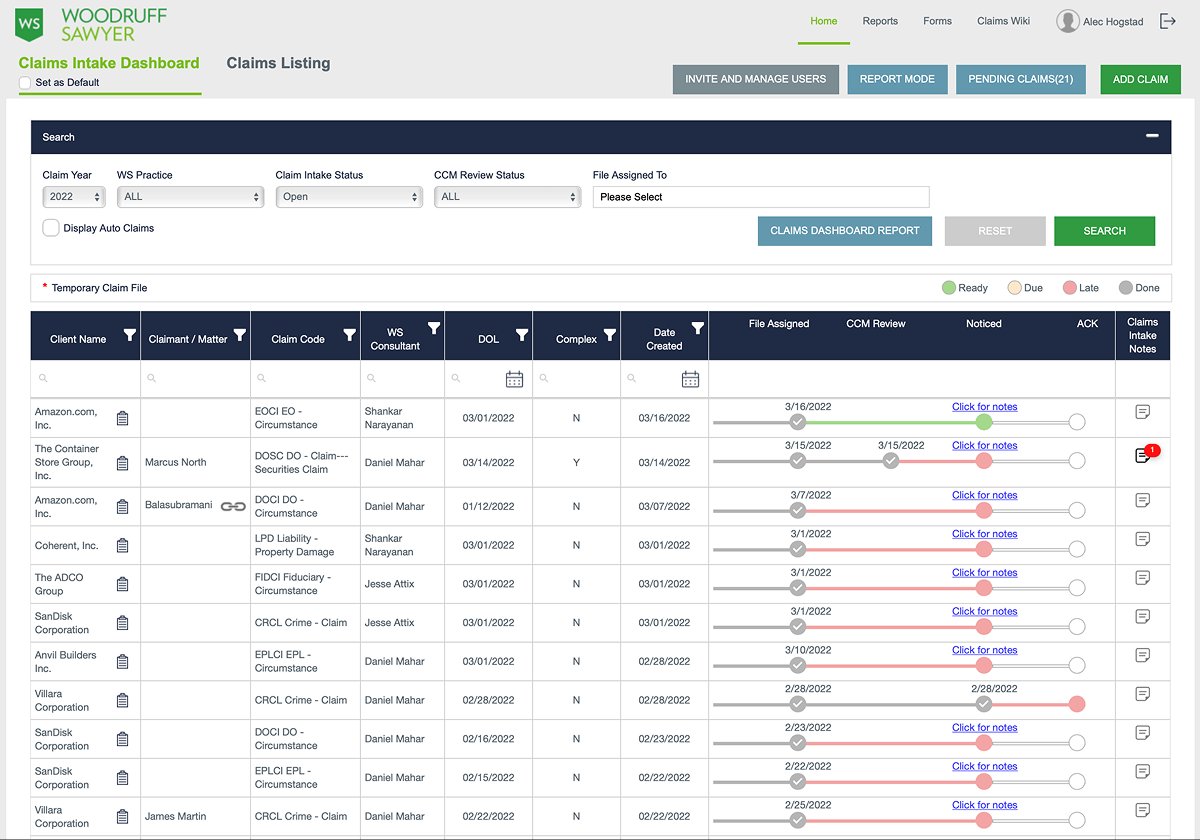Enable the Display Auto Claims checkbox
1200x840 pixels.
(51, 228)
